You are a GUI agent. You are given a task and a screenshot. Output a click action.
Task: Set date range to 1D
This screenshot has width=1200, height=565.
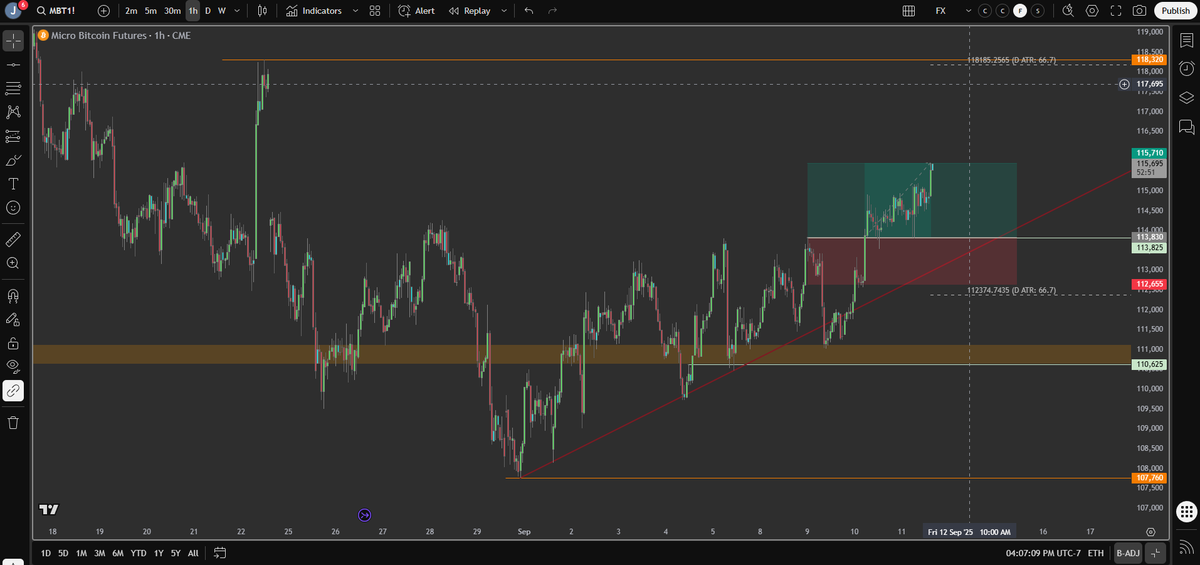pyautogui.click(x=46, y=552)
